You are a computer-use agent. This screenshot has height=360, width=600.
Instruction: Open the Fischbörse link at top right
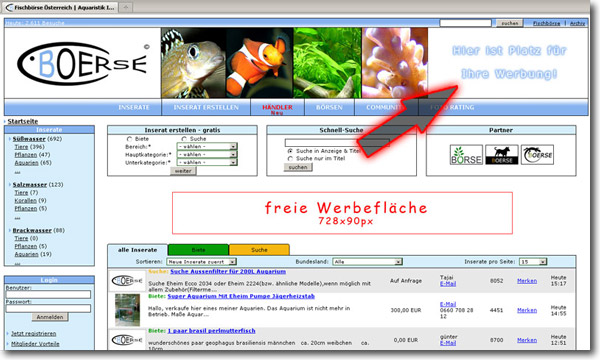point(546,23)
